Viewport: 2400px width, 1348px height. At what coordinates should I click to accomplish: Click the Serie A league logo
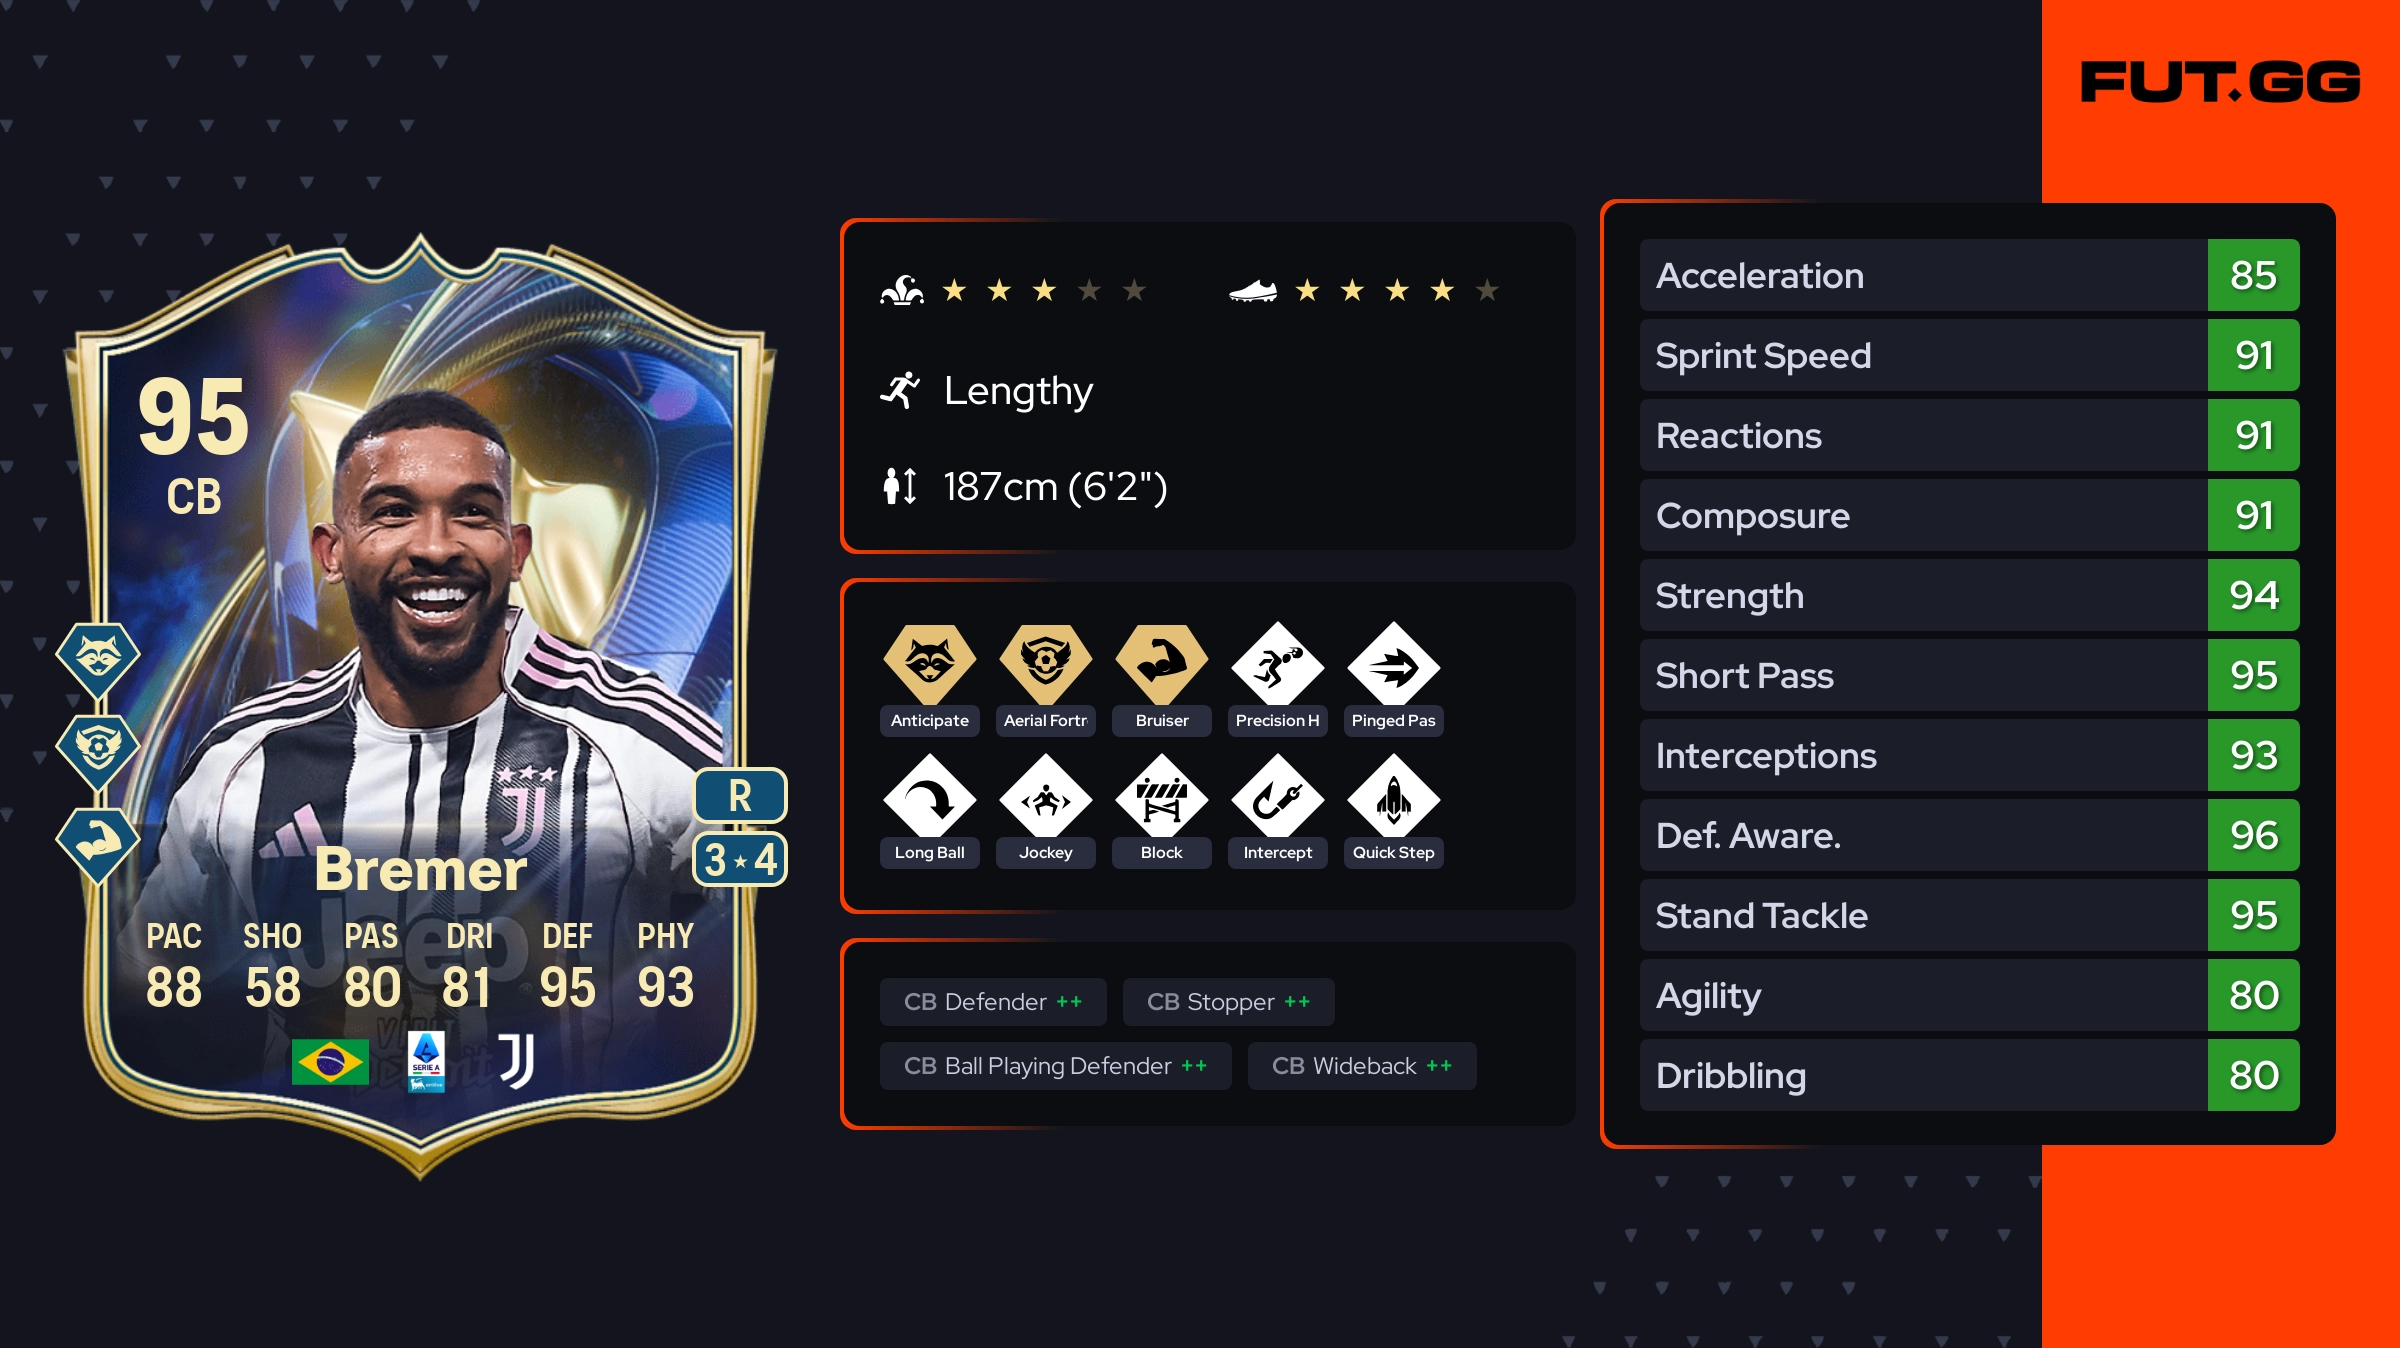(426, 1062)
